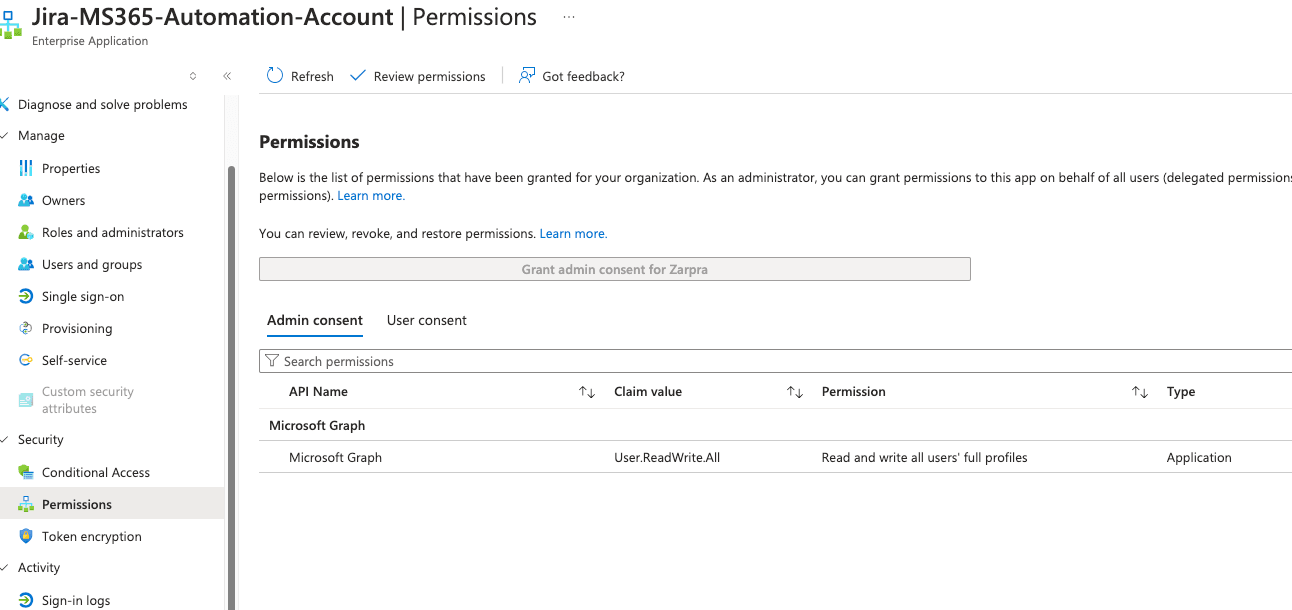The height and width of the screenshot is (610, 1292).
Task: Click the Roles and administrators icon
Action: click(x=26, y=232)
